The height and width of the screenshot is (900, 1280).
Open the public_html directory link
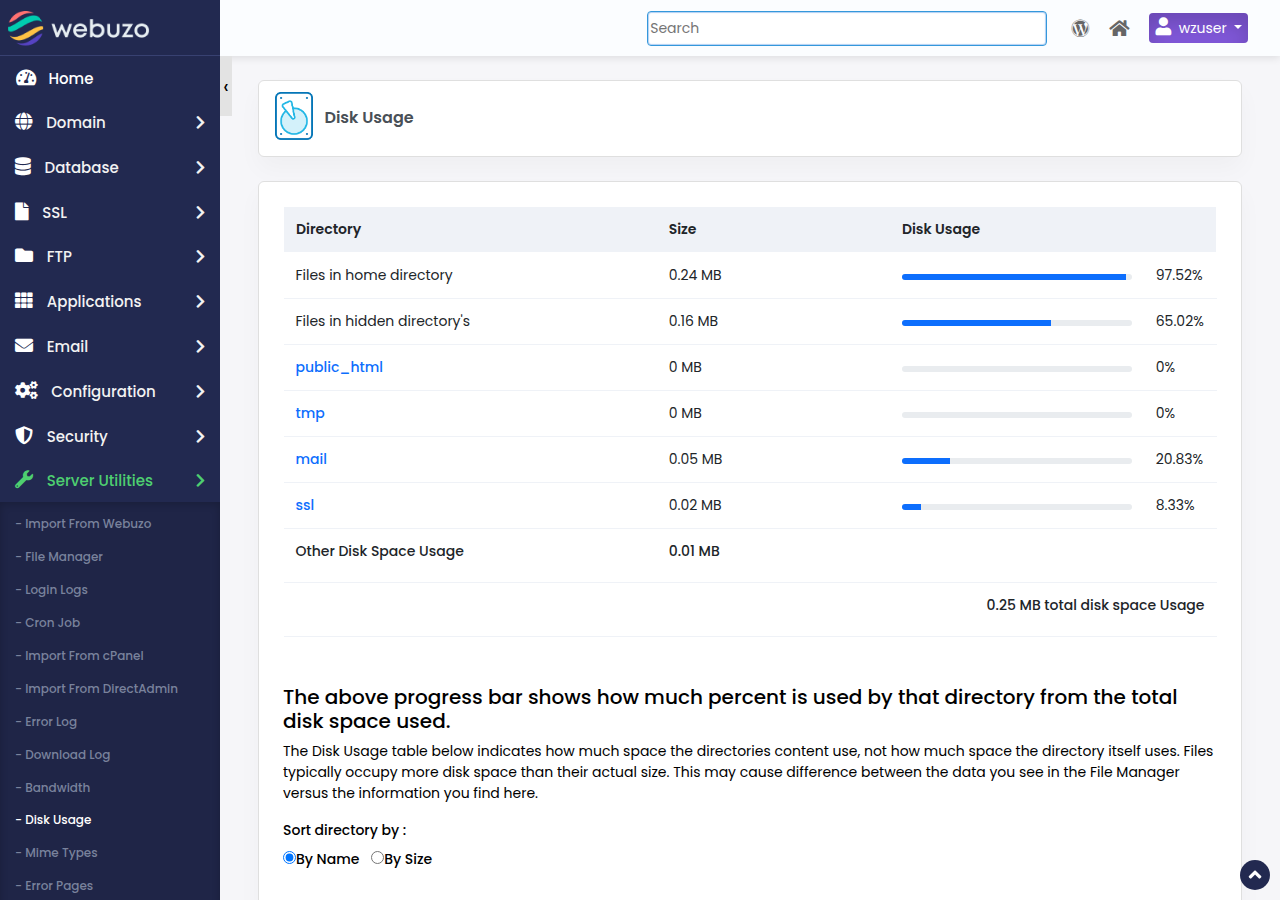339,367
